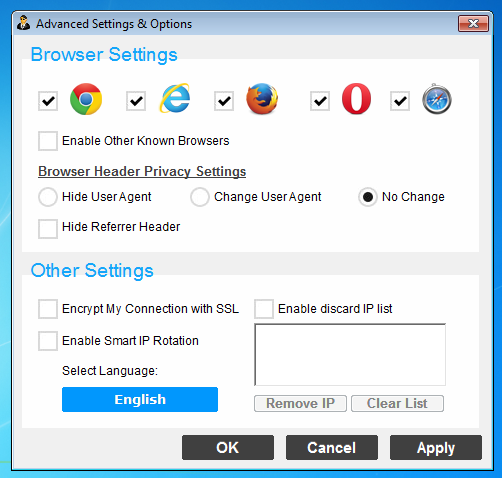Select the Change User Agent option
This screenshot has height=478, width=502.
200,197
